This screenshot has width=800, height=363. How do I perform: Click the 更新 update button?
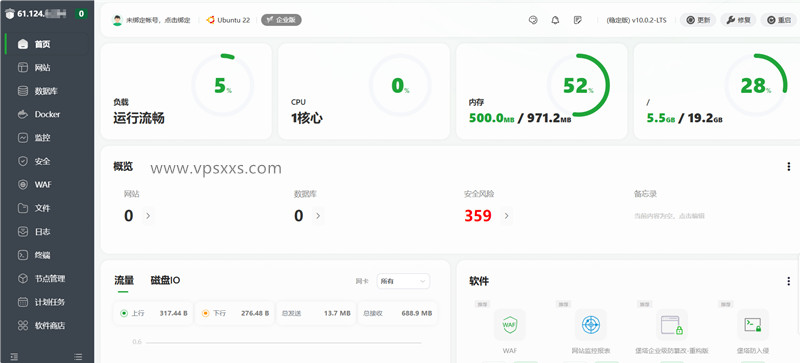698,20
